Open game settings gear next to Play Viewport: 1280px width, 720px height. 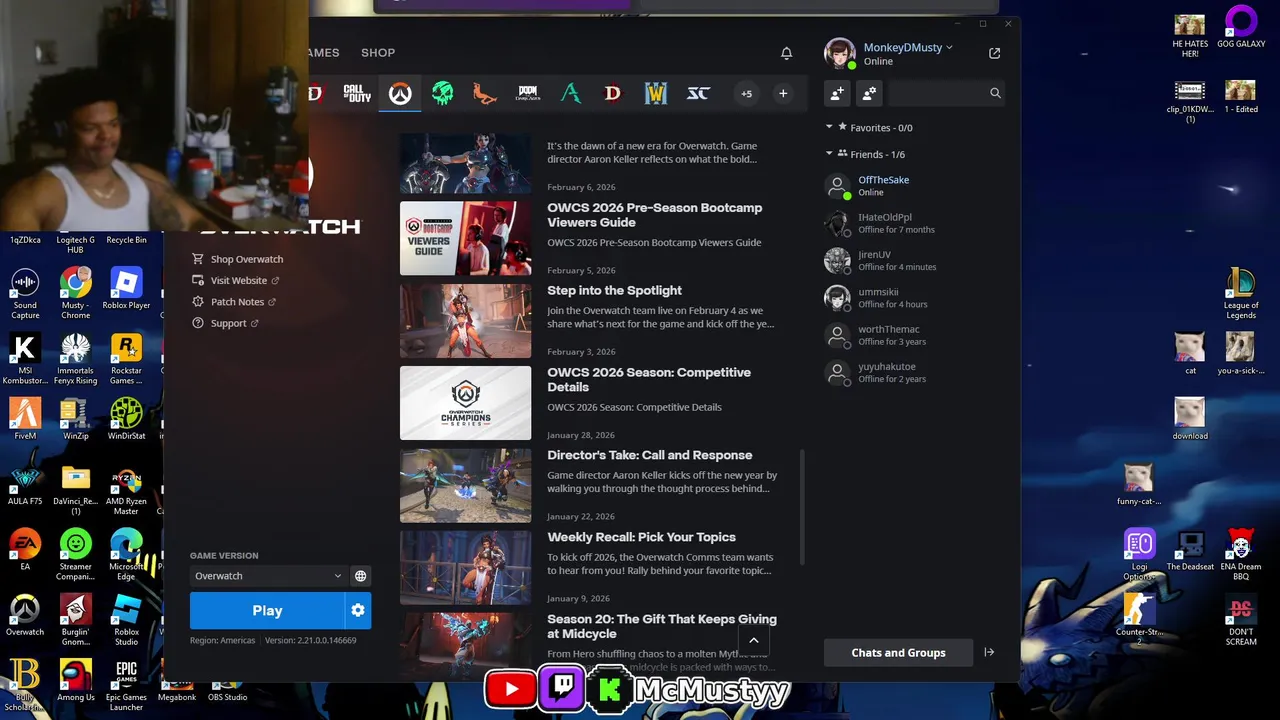(x=358, y=610)
